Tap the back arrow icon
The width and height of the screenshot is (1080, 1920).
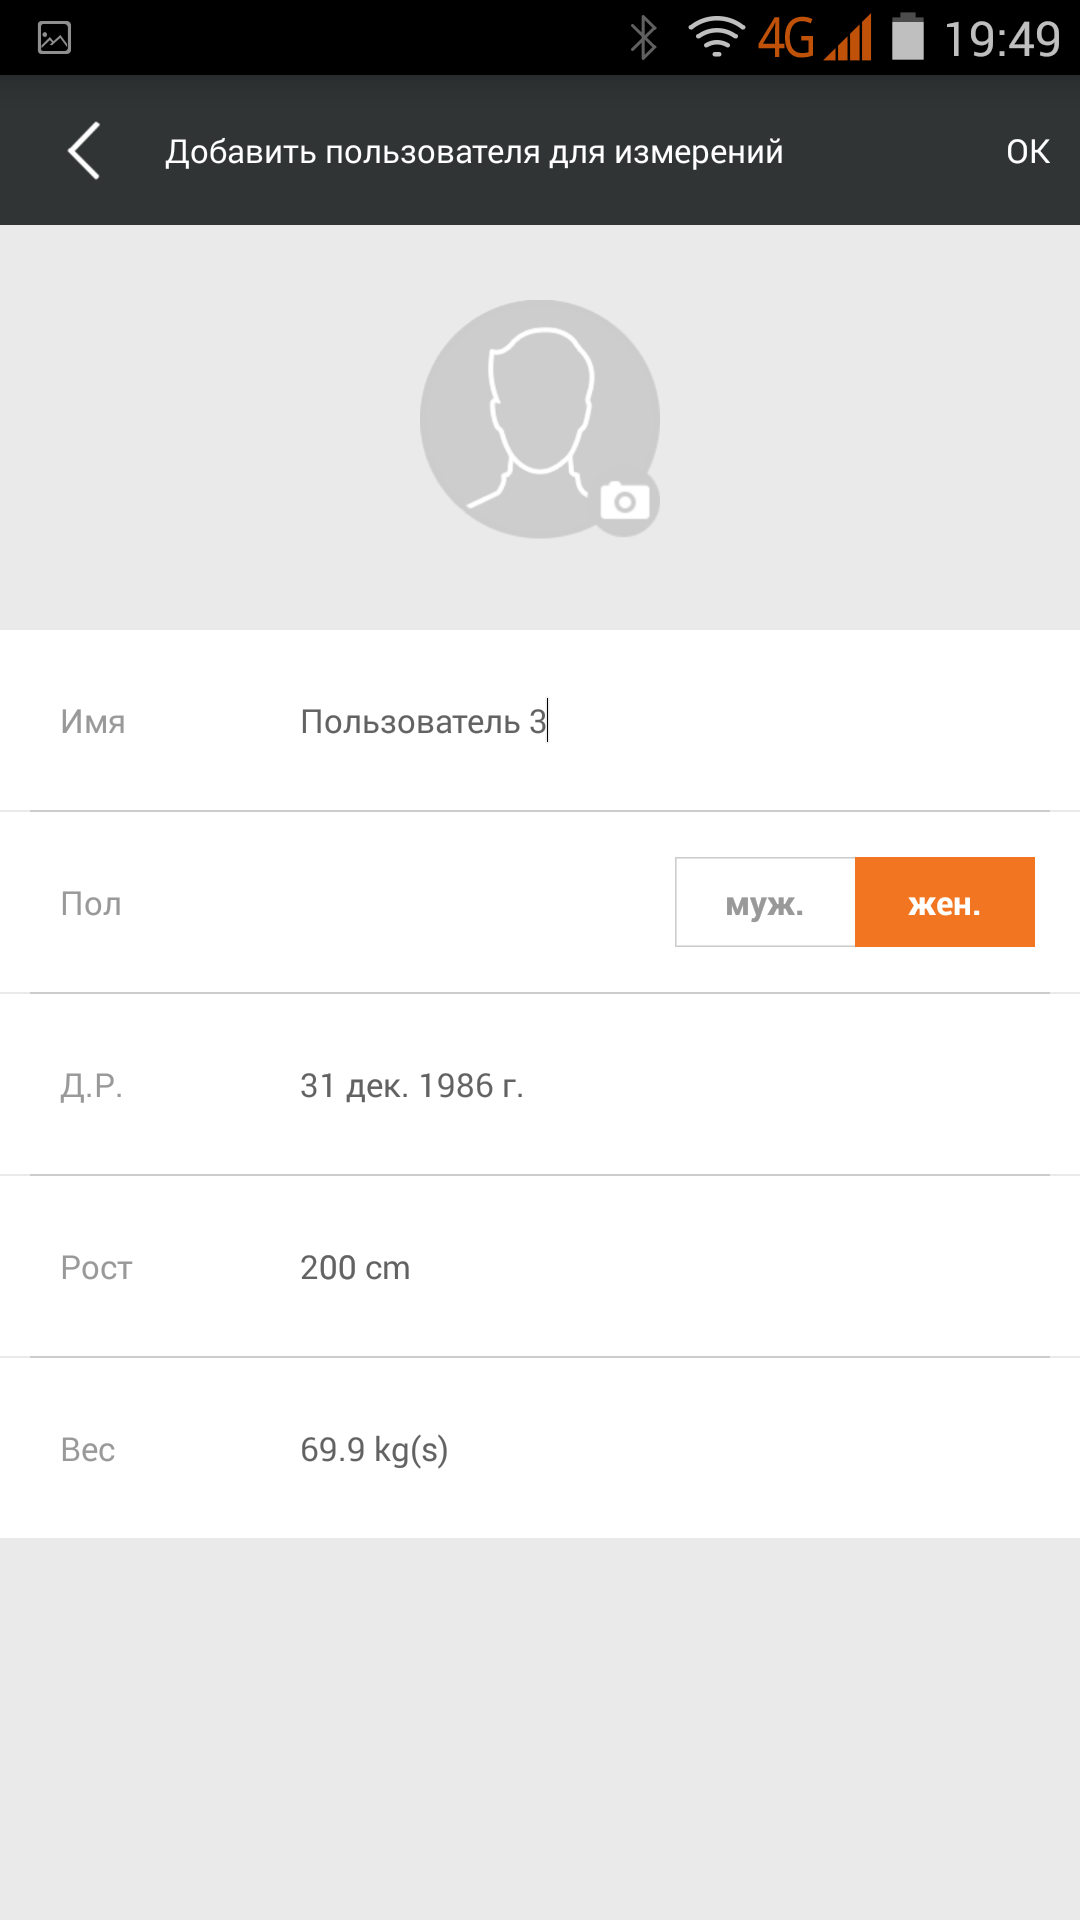[x=84, y=151]
